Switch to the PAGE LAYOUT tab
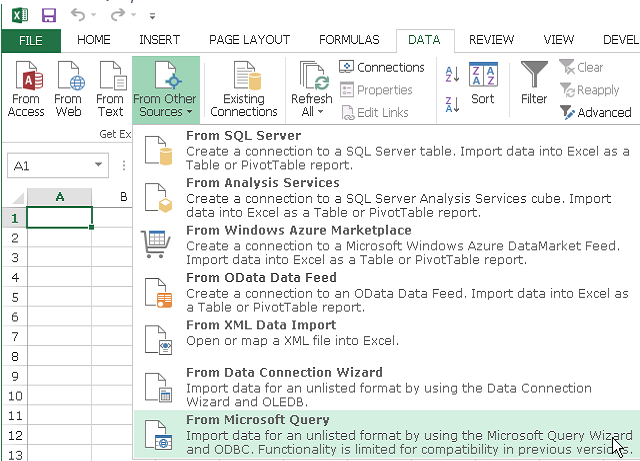 [x=249, y=40]
